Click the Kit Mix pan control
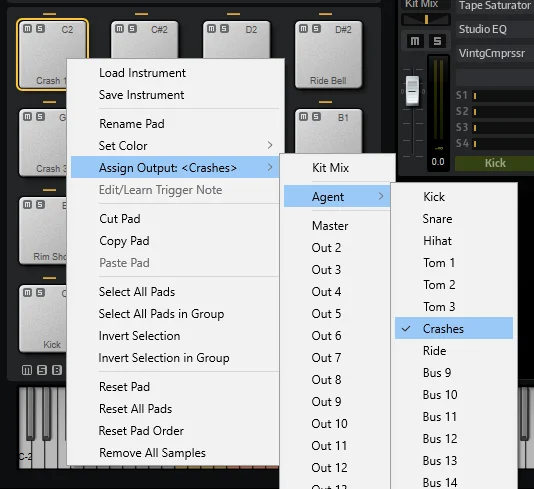534x489 pixels. point(426,19)
